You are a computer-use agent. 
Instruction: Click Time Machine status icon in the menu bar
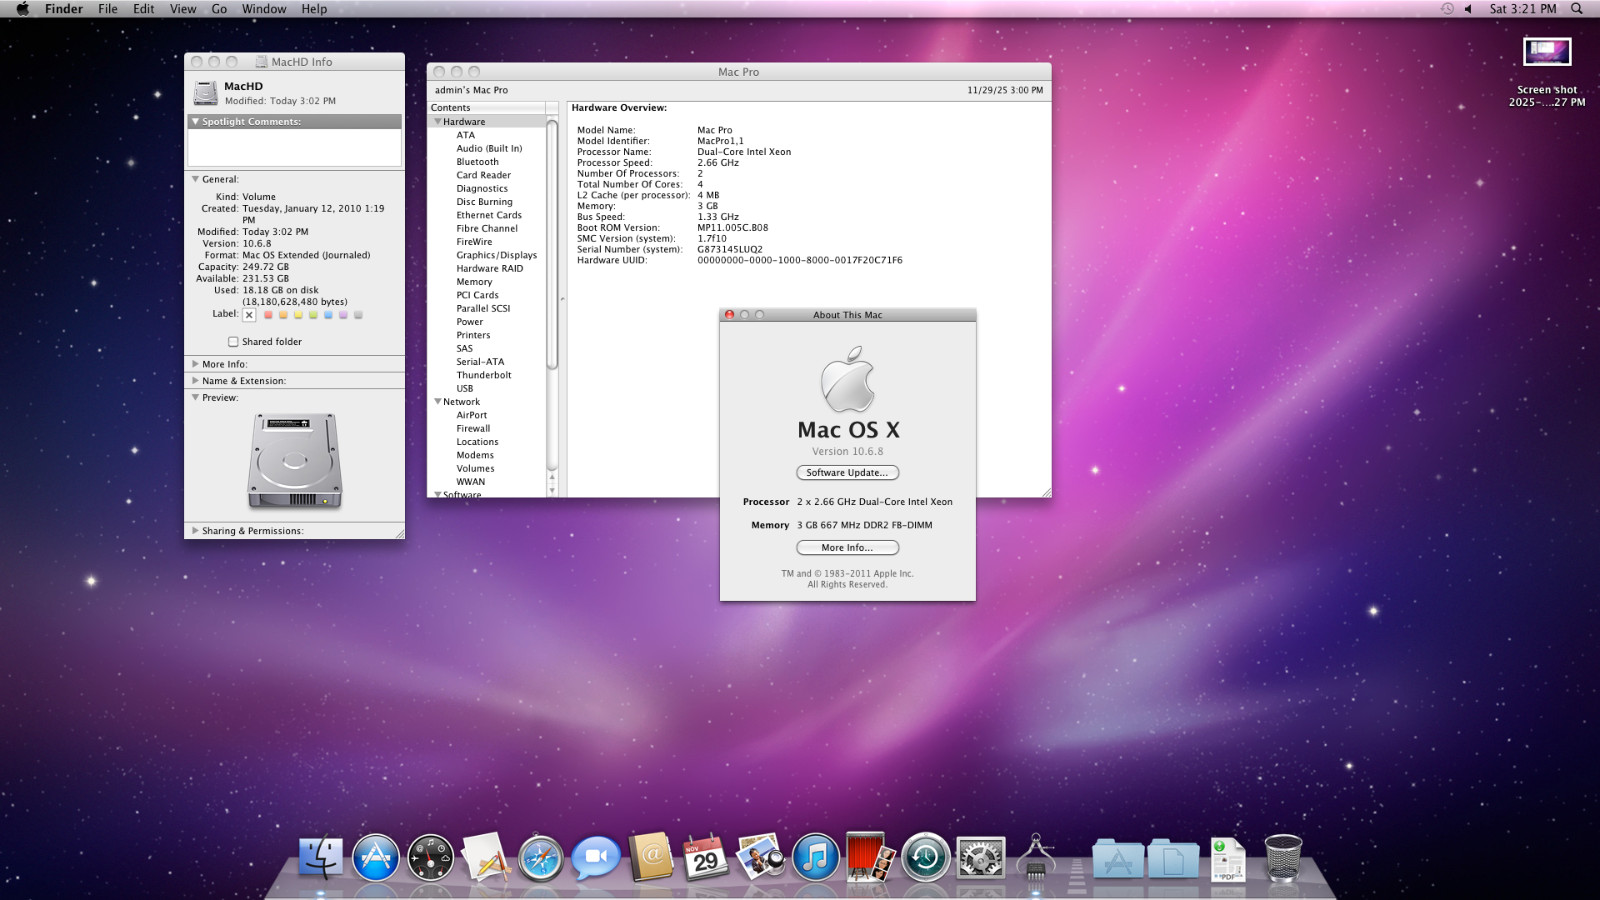pos(1447,9)
